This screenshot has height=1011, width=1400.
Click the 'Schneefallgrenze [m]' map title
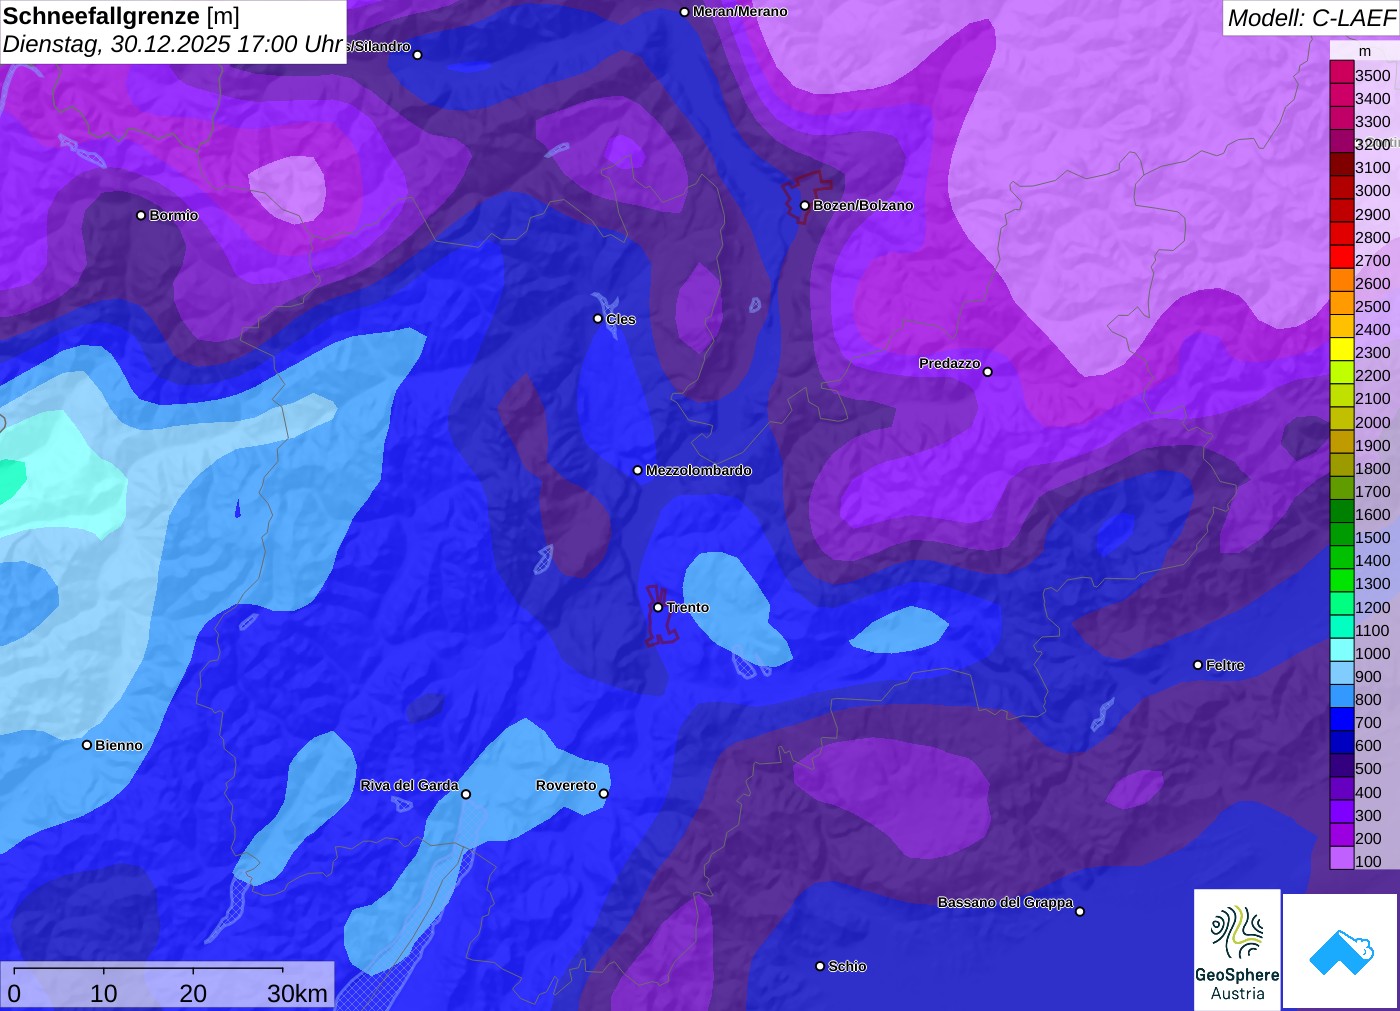(121, 16)
